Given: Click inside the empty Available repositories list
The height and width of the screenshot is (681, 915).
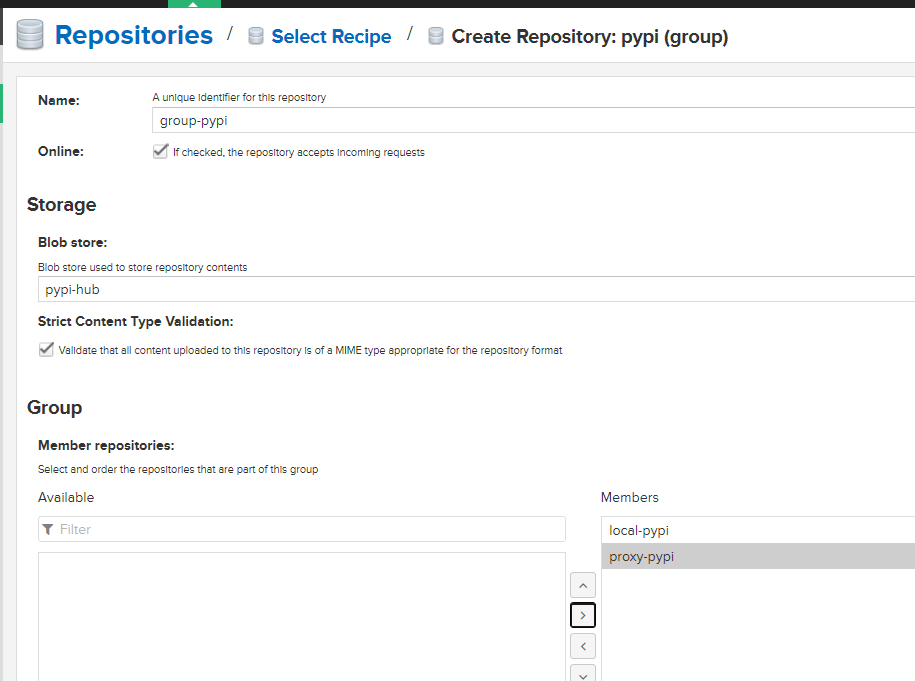Looking at the screenshot, I should tap(301, 615).
